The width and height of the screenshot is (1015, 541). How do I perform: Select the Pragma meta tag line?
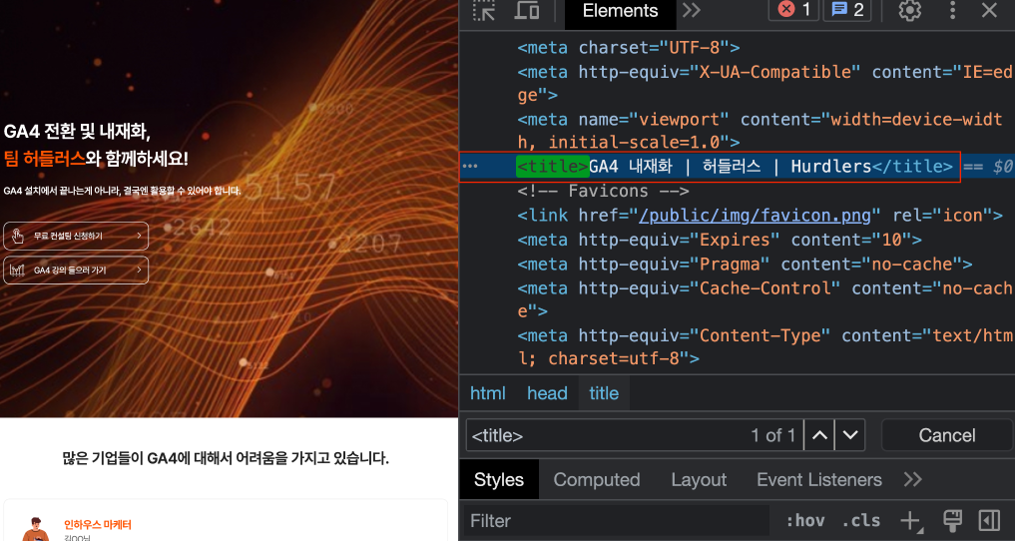point(744,264)
